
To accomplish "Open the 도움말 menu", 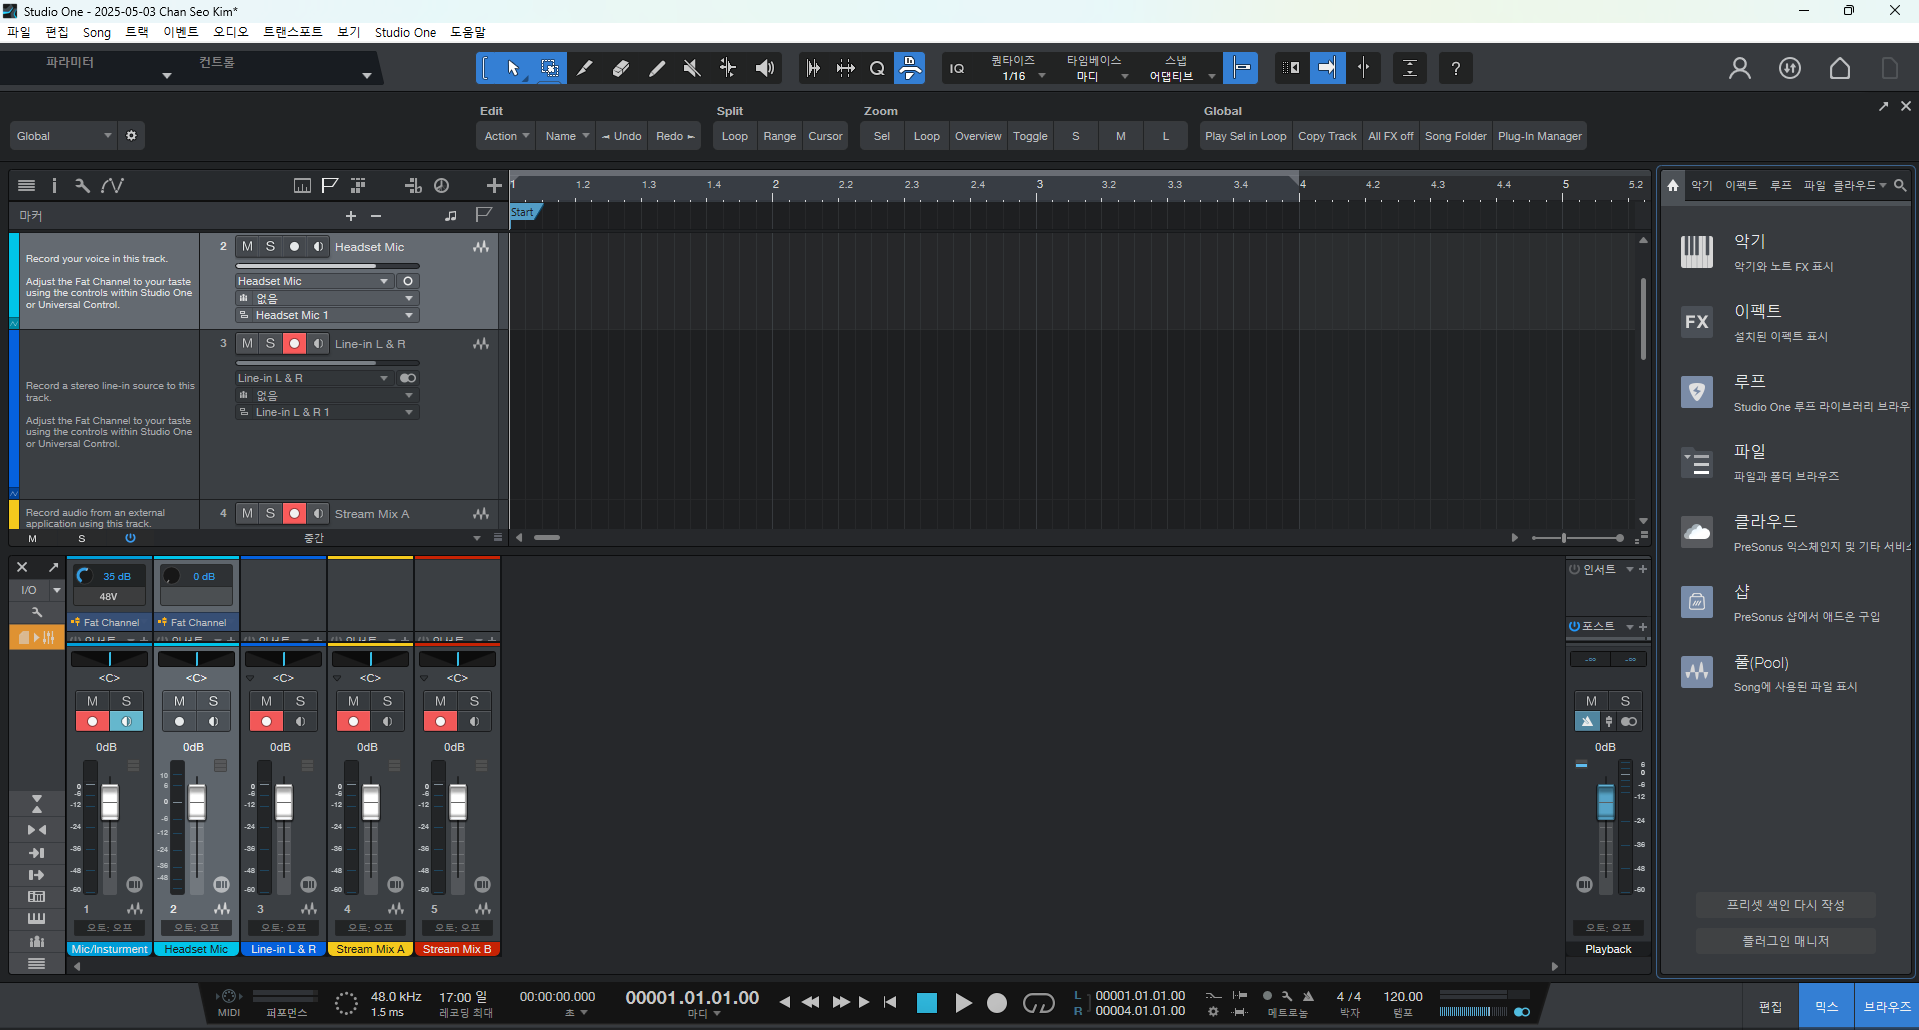I will [x=468, y=32].
